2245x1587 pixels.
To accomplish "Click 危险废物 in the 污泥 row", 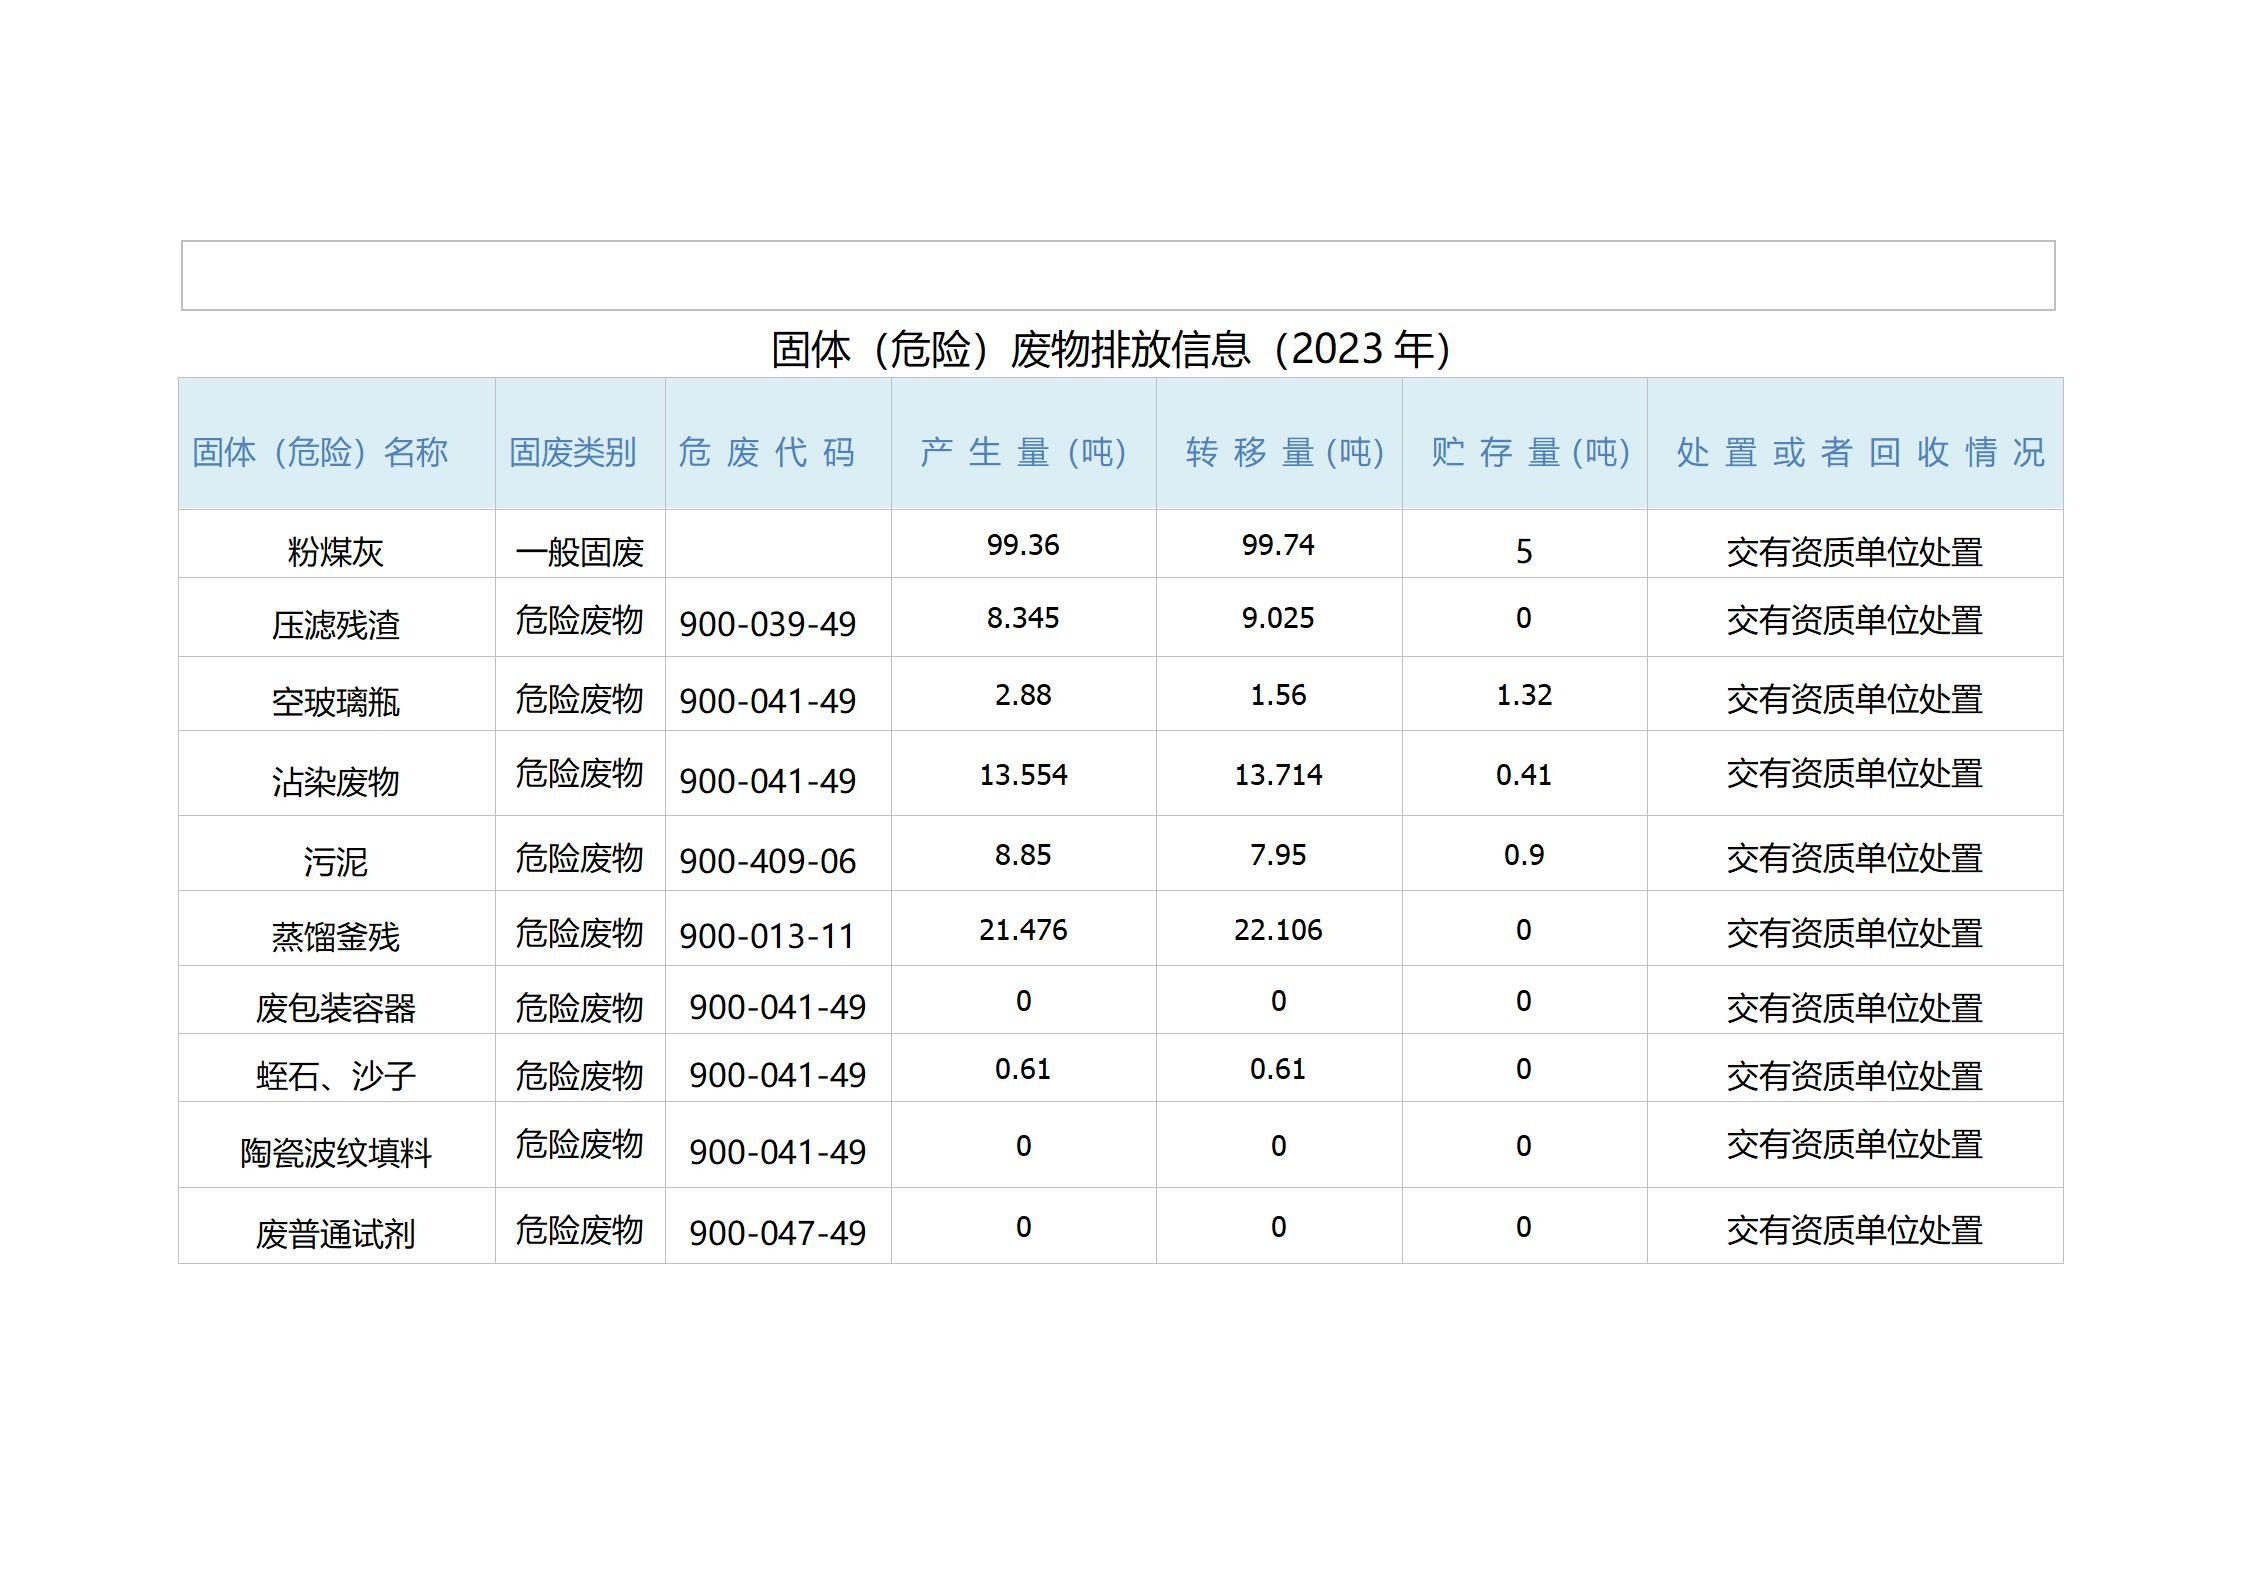I will pyautogui.click(x=579, y=858).
